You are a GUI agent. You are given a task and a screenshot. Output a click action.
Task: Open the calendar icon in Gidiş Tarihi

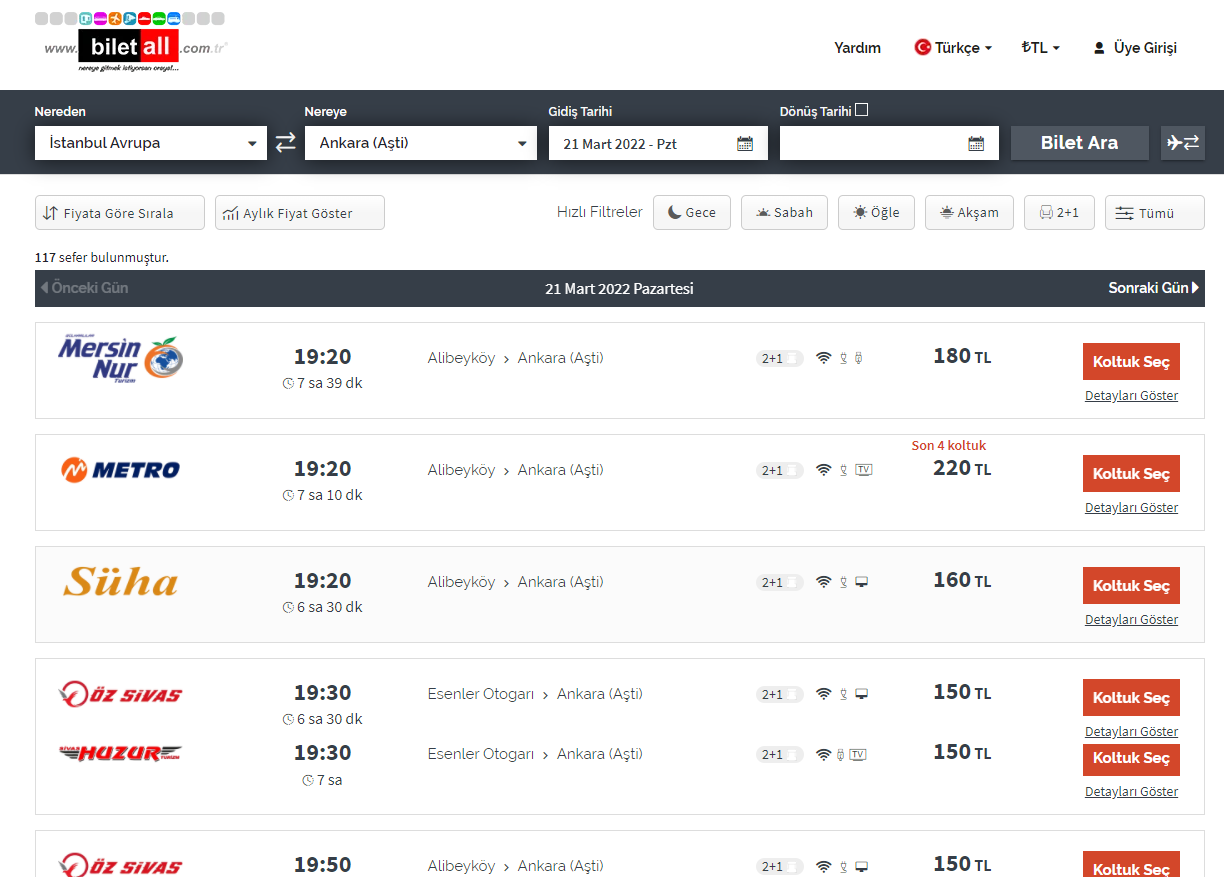tap(745, 143)
